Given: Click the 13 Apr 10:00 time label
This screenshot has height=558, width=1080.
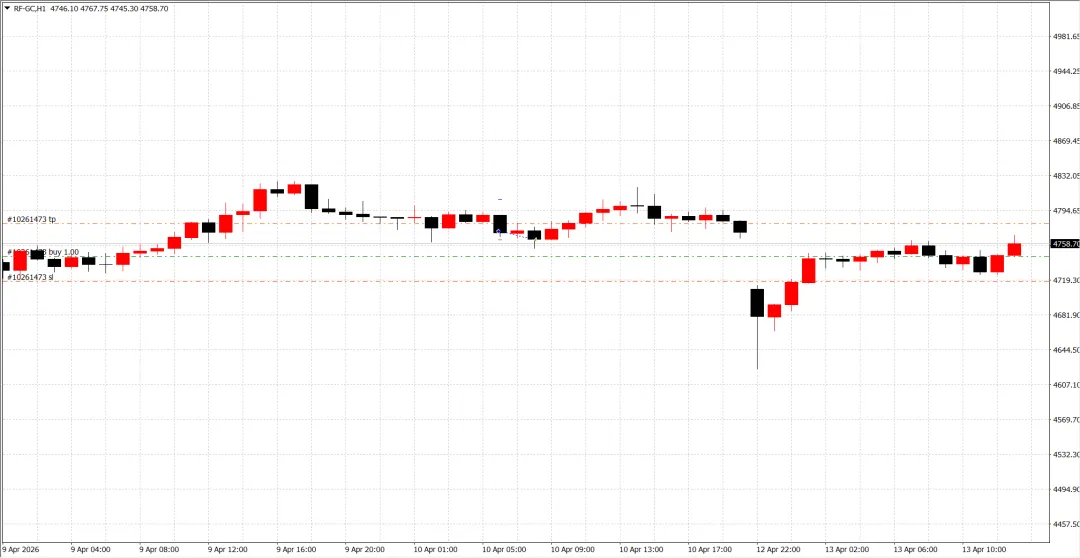Looking at the screenshot, I should click(984, 550).
